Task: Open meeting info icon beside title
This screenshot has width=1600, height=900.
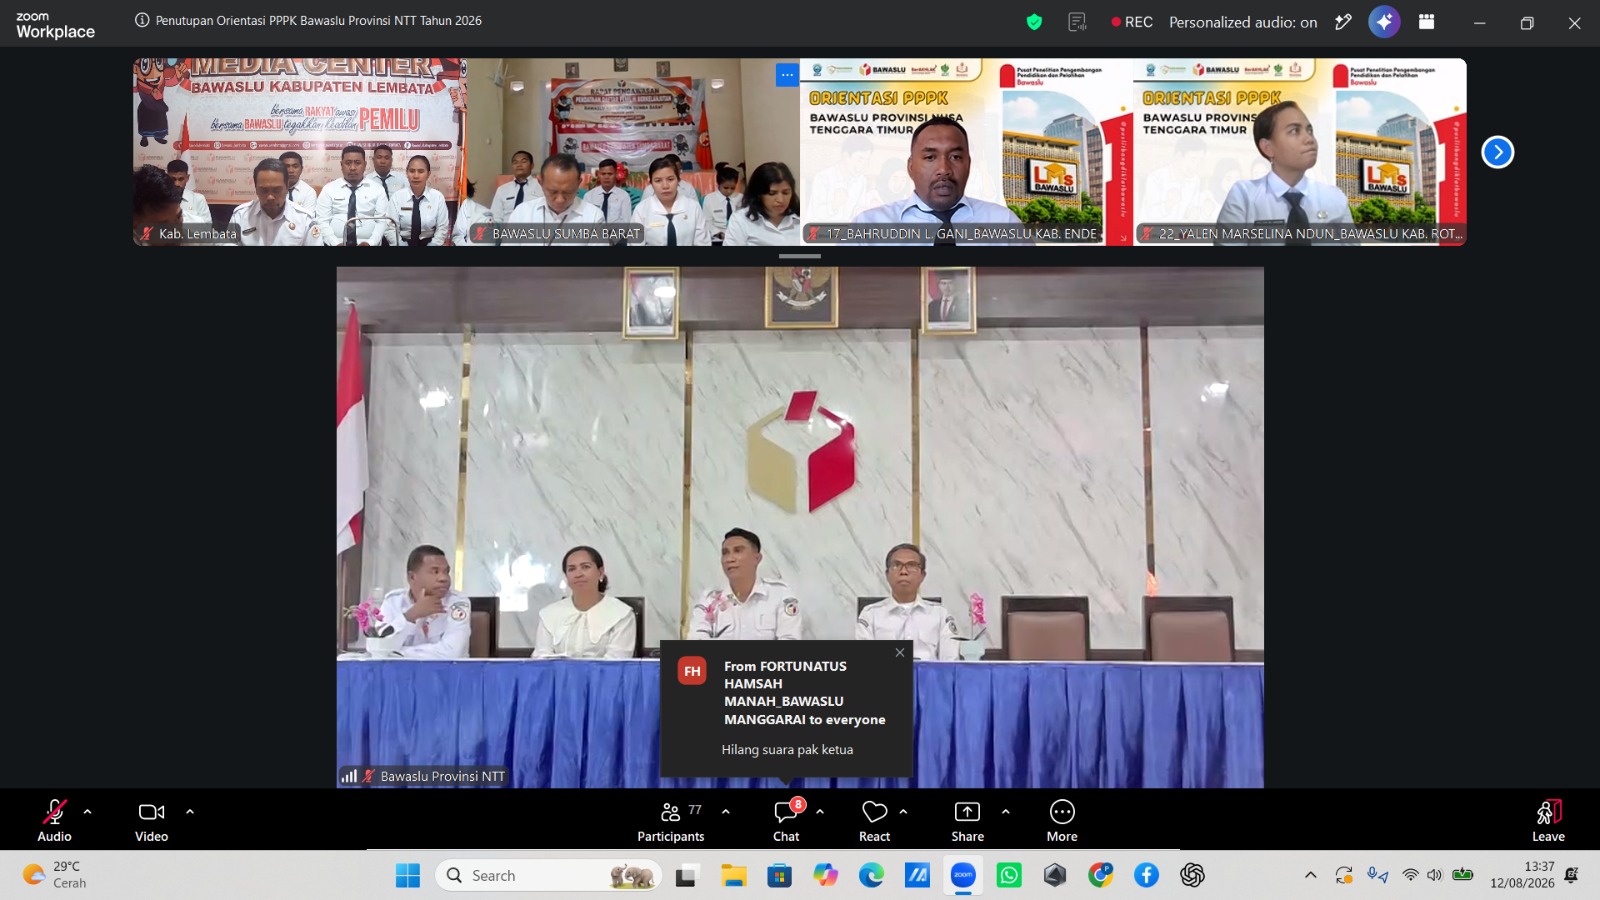Action: (x=142, y=20)
